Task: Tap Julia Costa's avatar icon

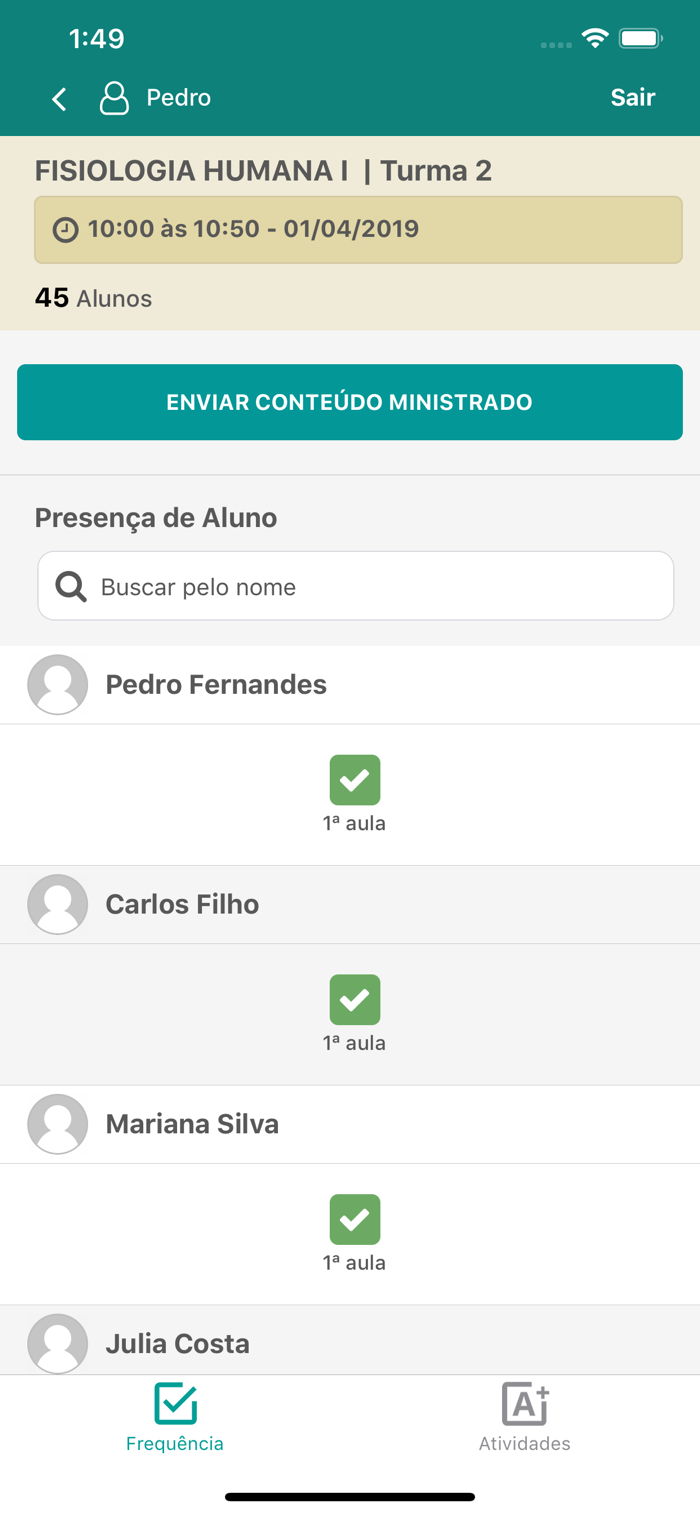Action: pyautogui.click(x=57, y=1343)
